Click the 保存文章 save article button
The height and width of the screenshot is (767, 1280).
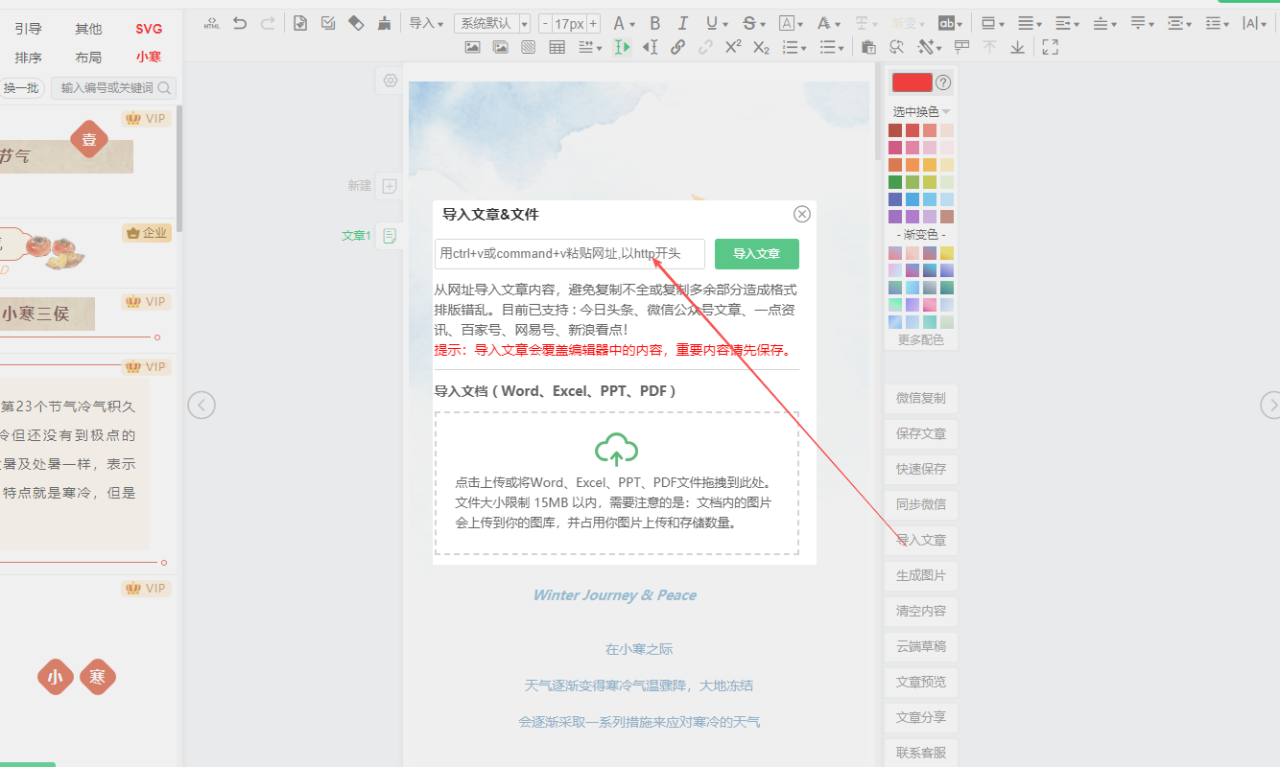point(920,434)
